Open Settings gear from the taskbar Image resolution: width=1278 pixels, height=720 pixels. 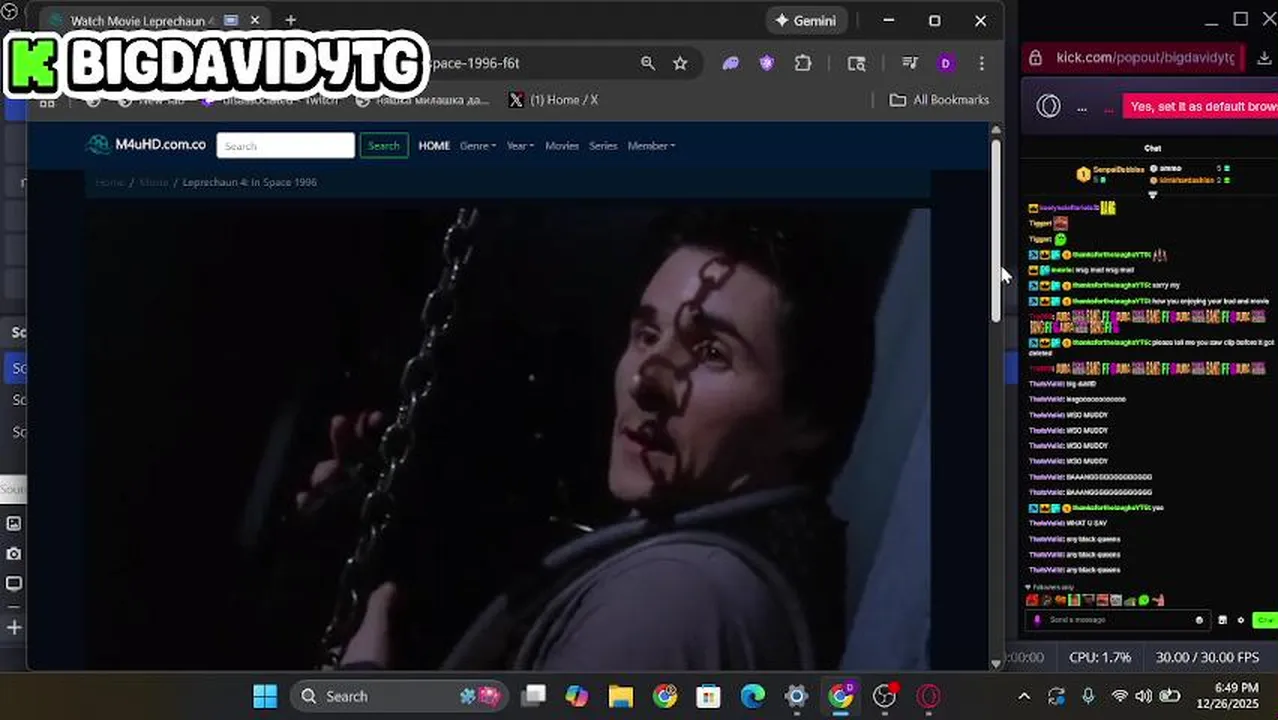796,696
